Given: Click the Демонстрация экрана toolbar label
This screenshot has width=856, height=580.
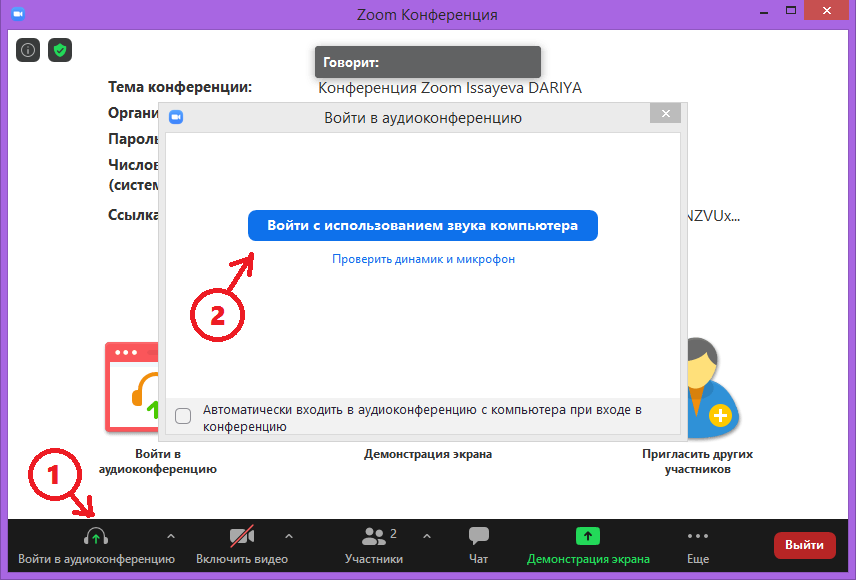Looking at the screenshot, I should coord(588,559).
